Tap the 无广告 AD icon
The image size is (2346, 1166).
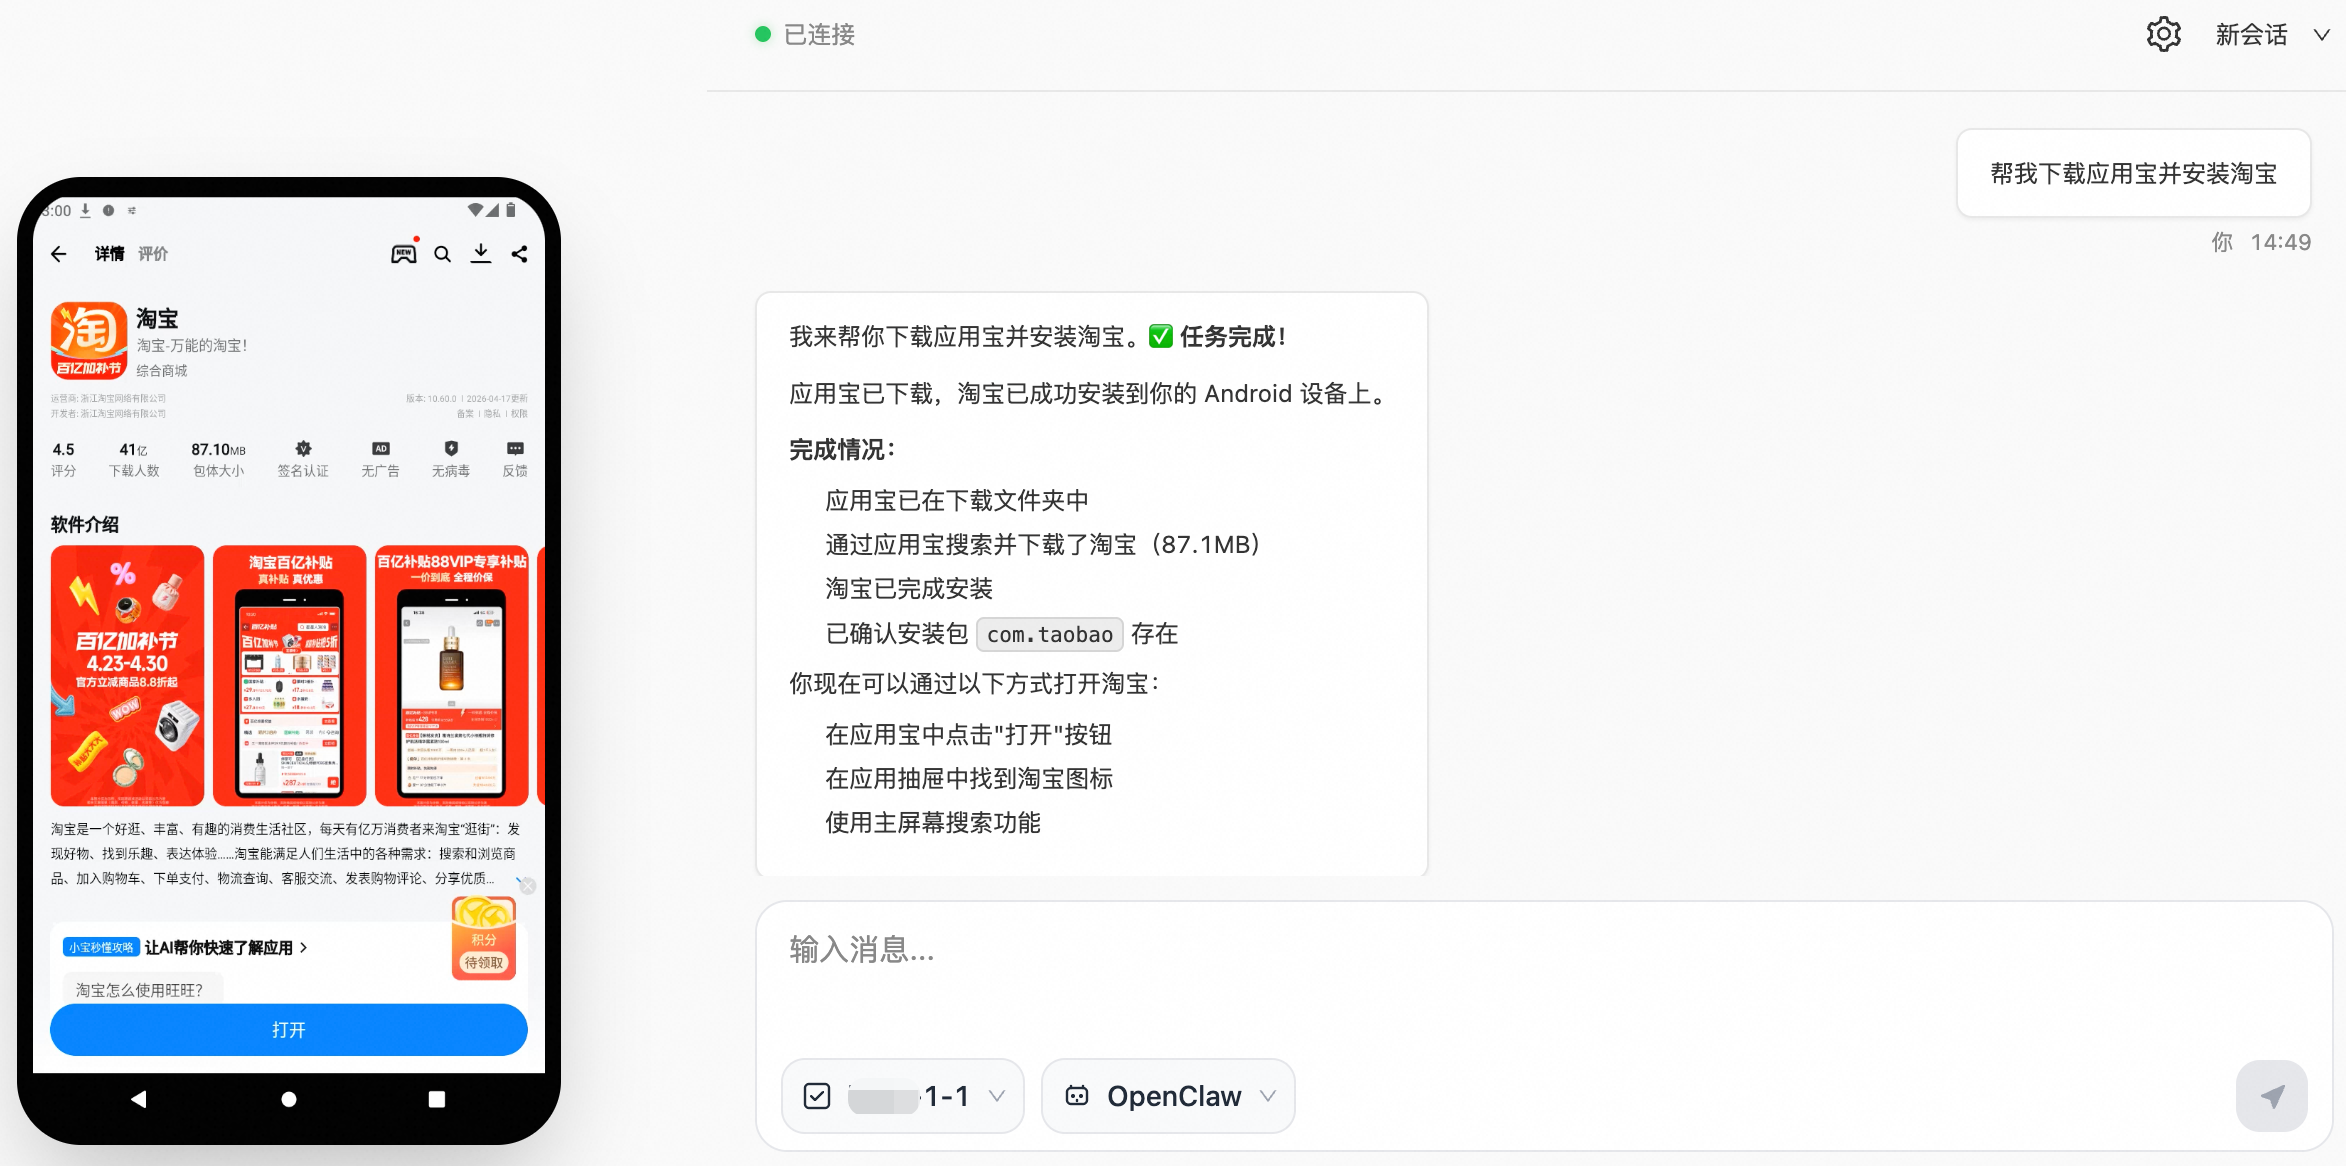tap(381, 449)
